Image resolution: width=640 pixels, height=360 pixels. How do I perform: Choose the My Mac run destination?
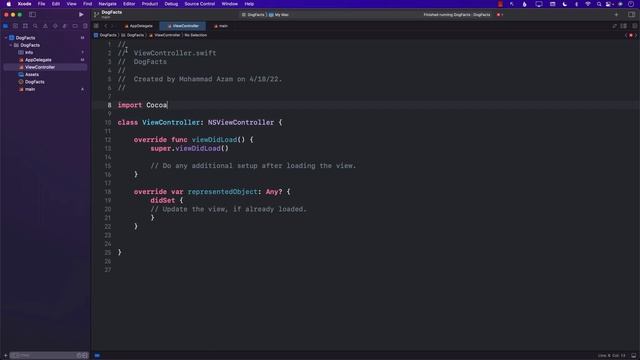[x=279, y=15]
